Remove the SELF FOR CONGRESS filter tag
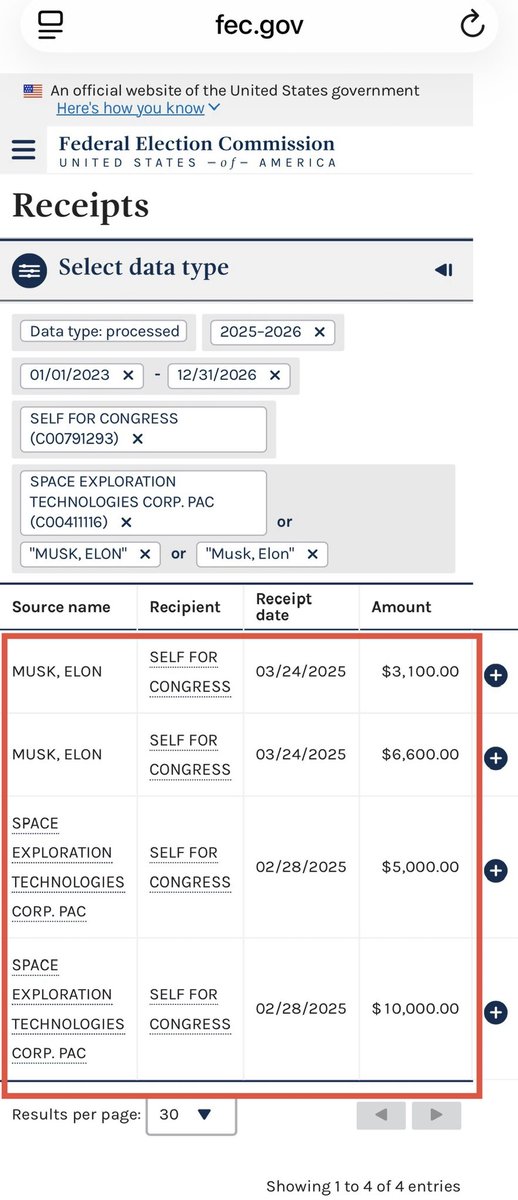Viewport: 518px width, 1200px height. [x=138, y=439]
